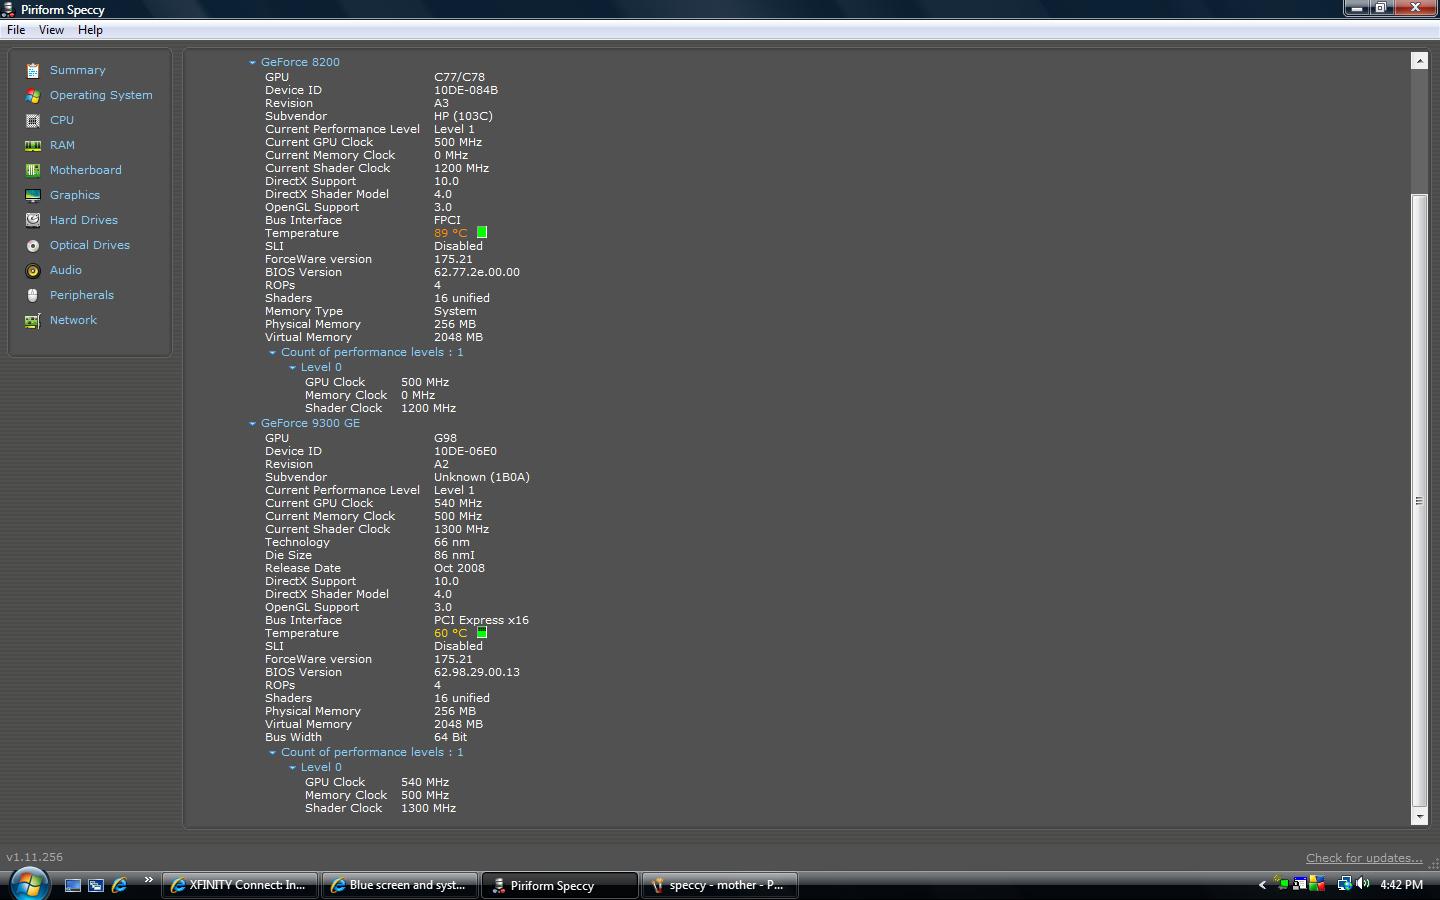
Task: Collapse performance levels count under GeForce 9300 GE
Action: [x=272, y=752]
